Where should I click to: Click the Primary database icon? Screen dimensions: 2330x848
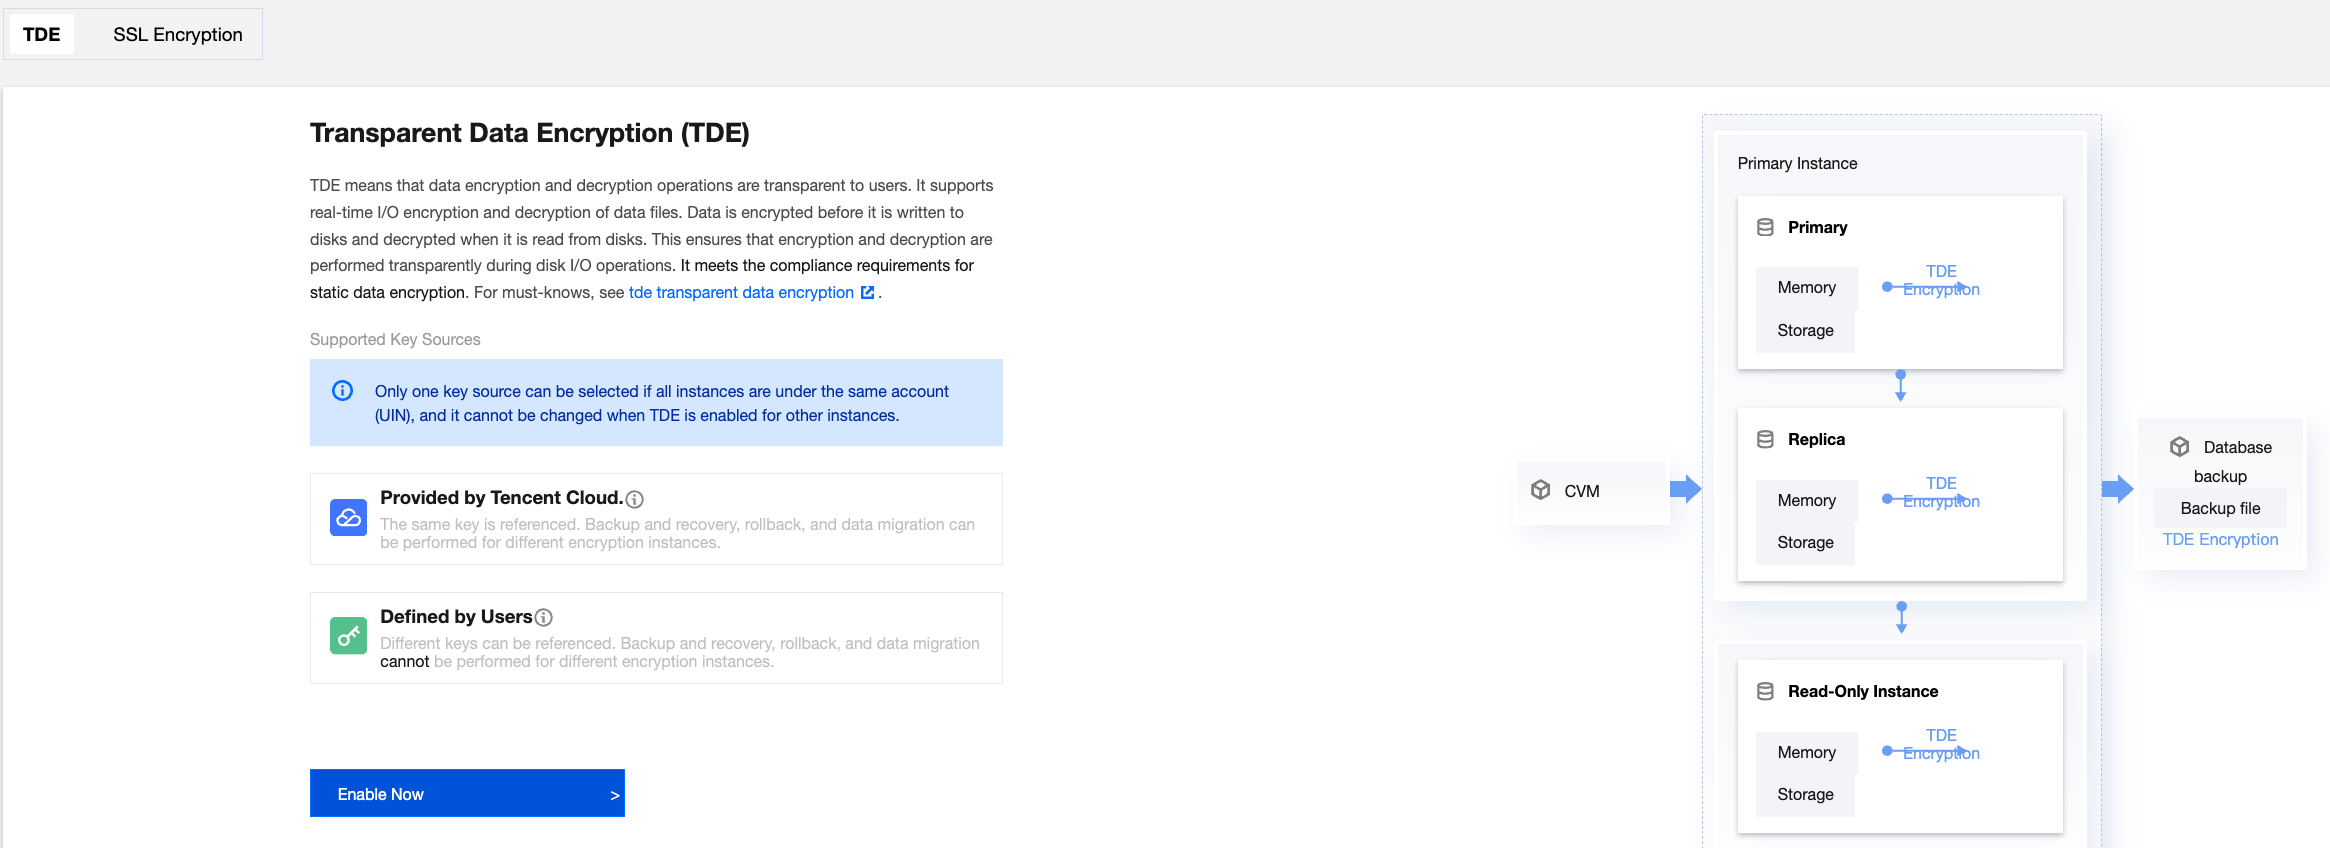pos(1765,227)
